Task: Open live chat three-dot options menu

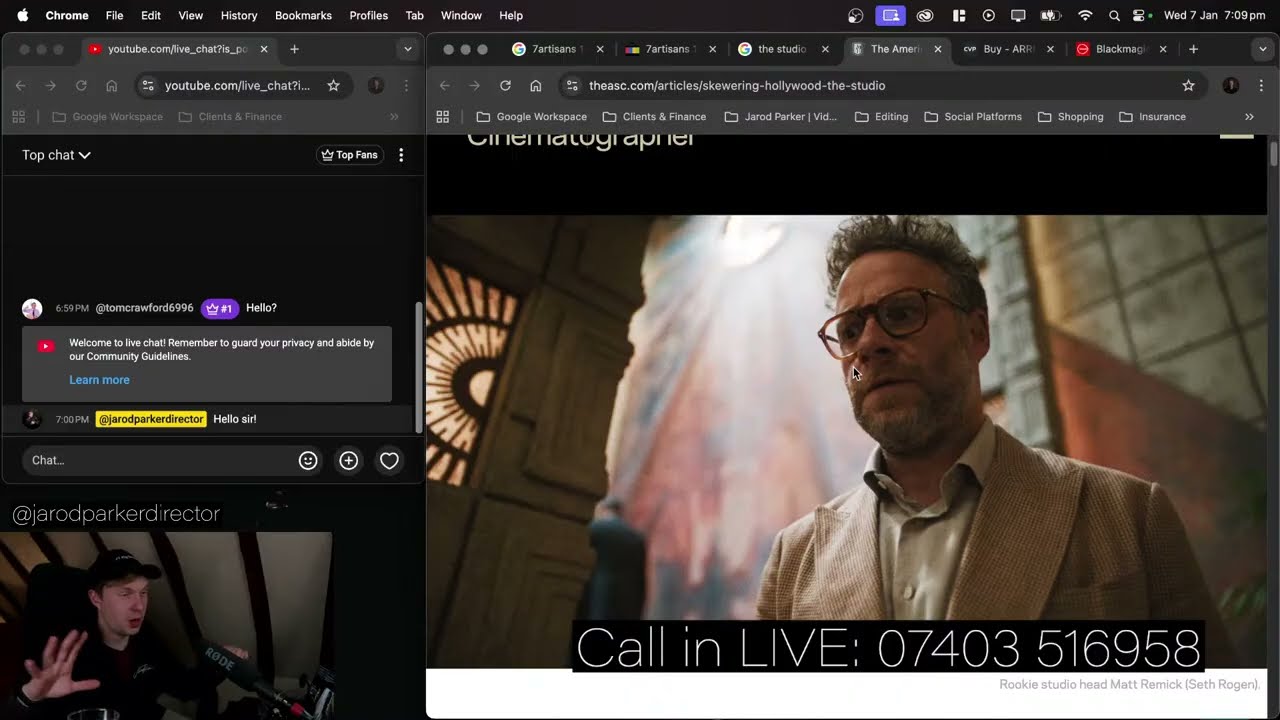Action: click(x=401, y=155)
